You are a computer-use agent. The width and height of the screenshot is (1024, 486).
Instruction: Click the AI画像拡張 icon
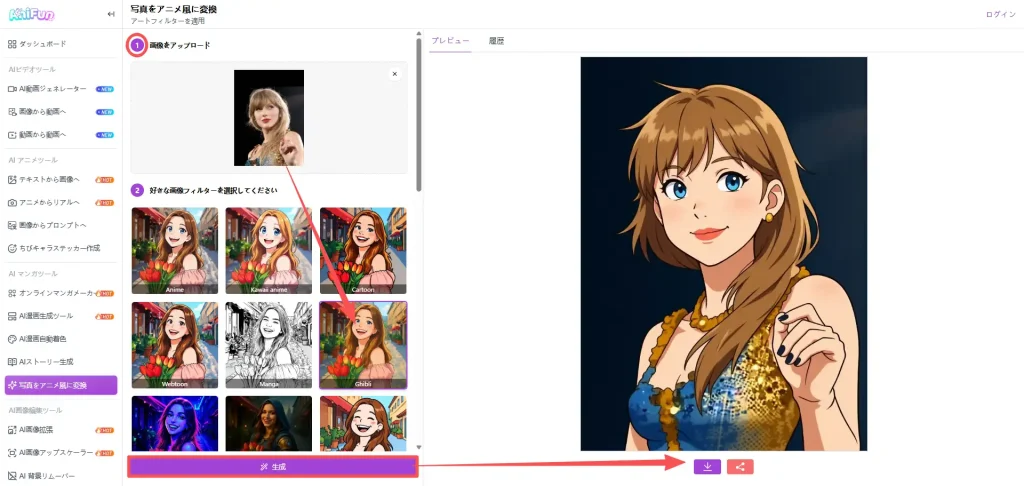(12, 430)
